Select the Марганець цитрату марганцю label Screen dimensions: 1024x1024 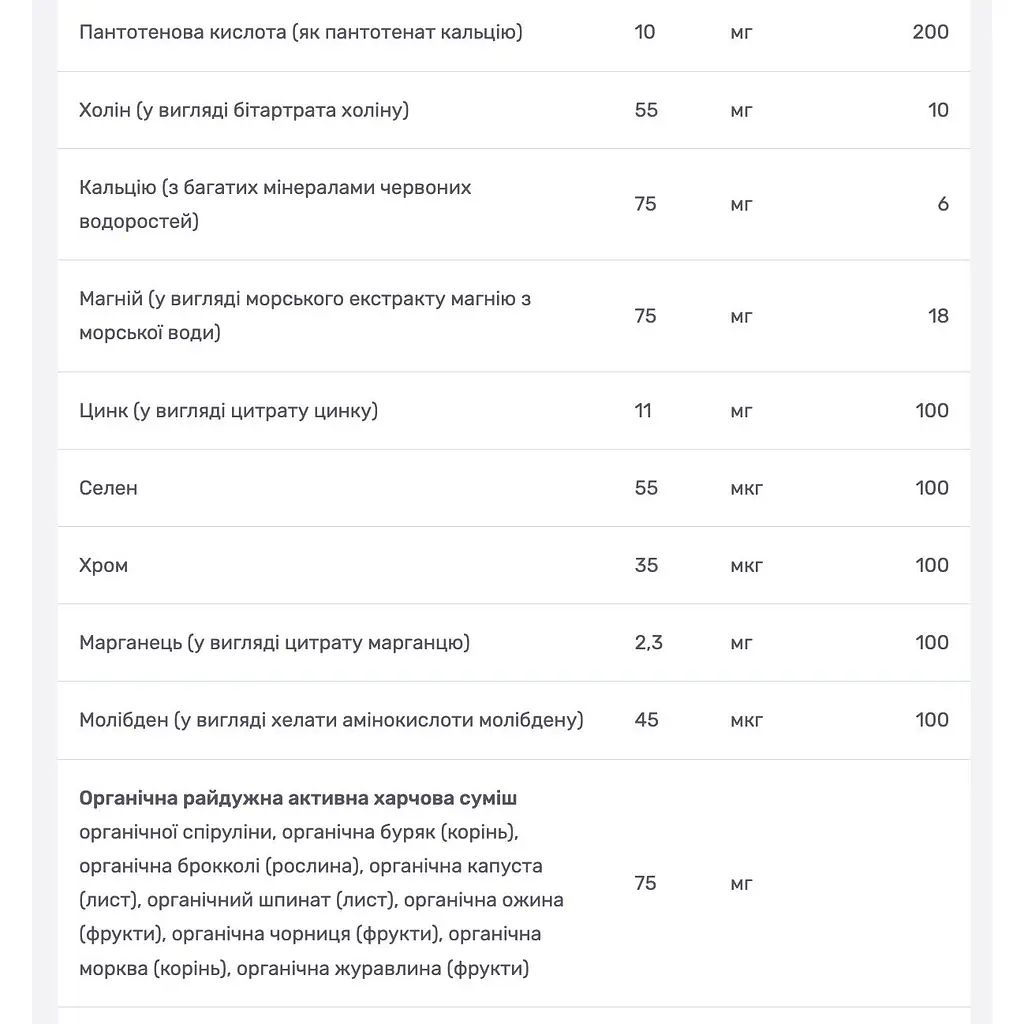tap(275, 643)
